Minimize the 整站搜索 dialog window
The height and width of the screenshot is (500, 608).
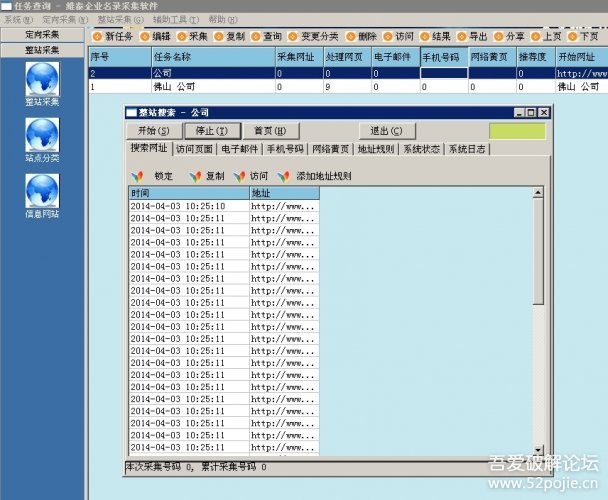pyautogui.click(x=520, y=112)
